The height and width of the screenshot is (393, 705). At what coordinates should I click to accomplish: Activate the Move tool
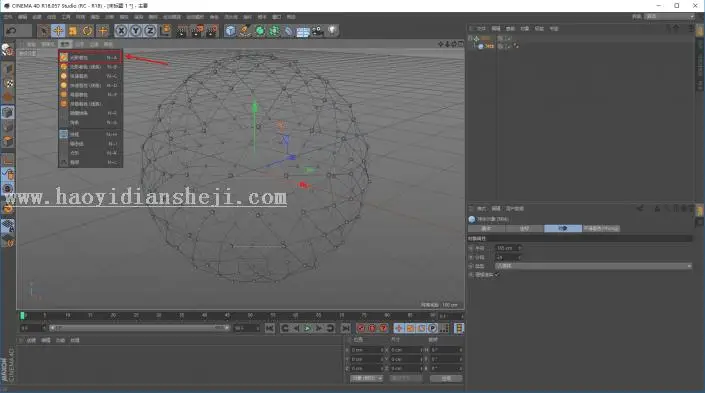[x=58, y=31]
